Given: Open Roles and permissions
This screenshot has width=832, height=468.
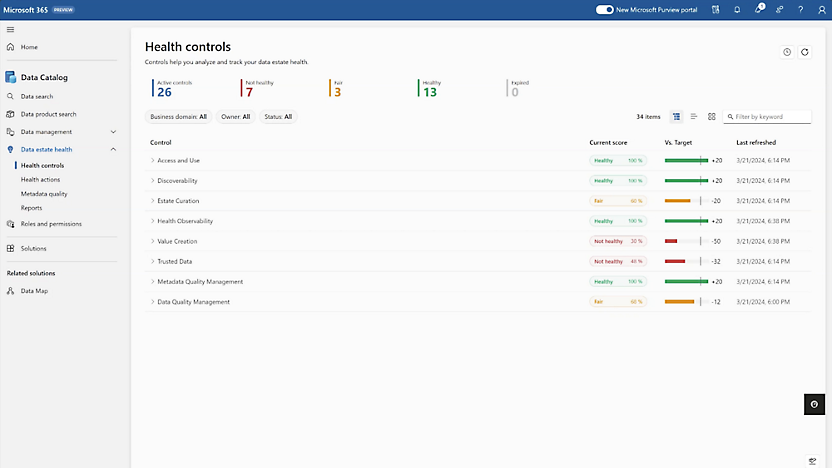Looking at the screenshot, I should tap(51, 224).
